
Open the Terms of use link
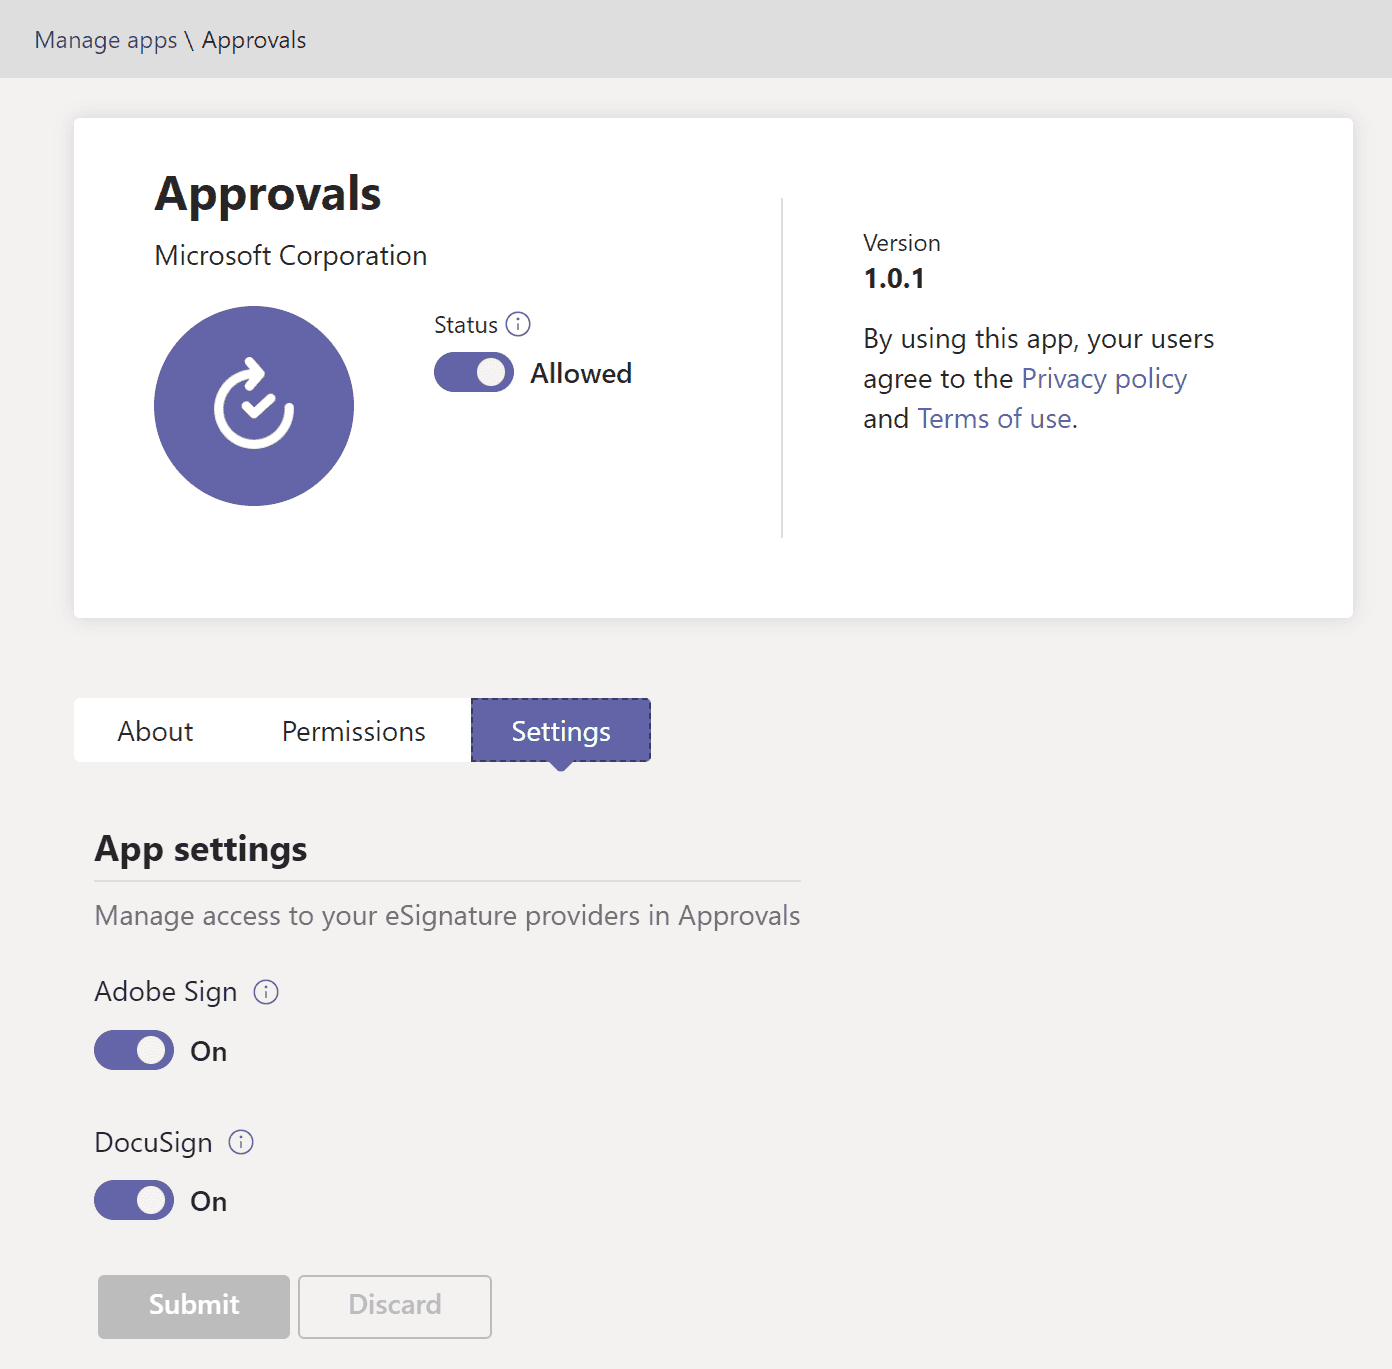click(x=995, y=418)
